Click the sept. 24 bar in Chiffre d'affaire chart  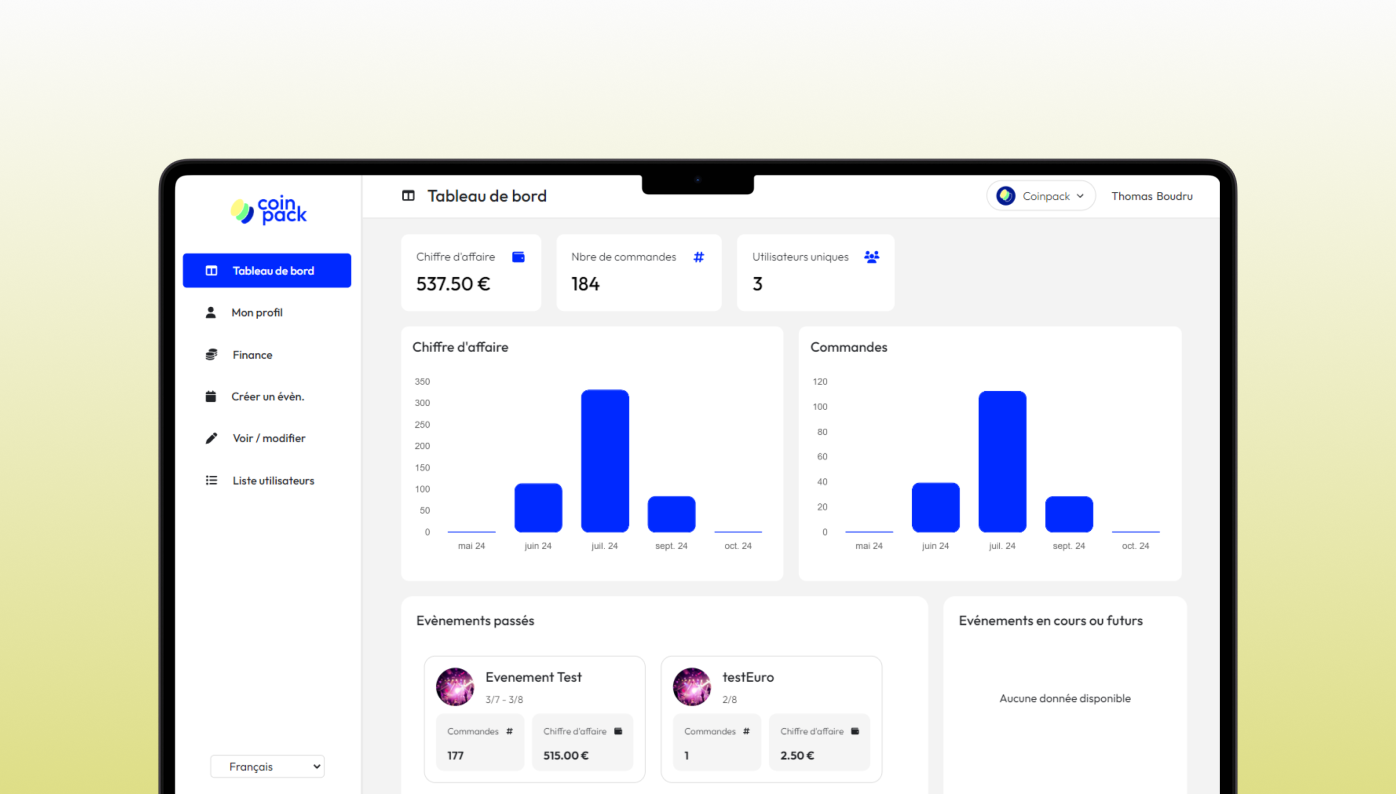click(x=671, y=514)
